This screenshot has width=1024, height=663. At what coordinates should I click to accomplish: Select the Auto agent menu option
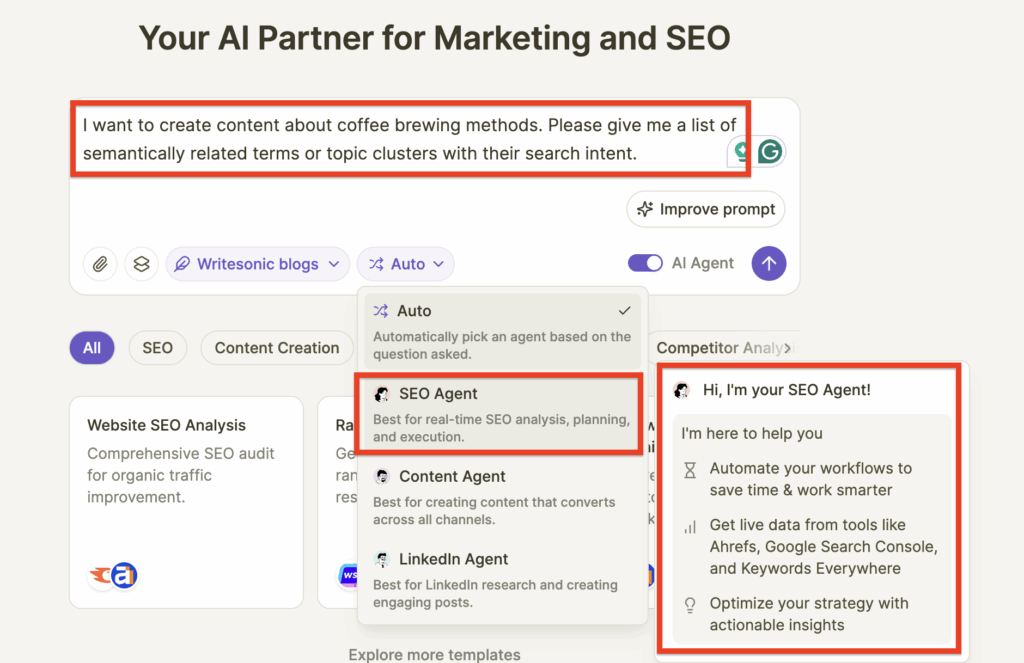pyautogui.click(x=502, y=332)
